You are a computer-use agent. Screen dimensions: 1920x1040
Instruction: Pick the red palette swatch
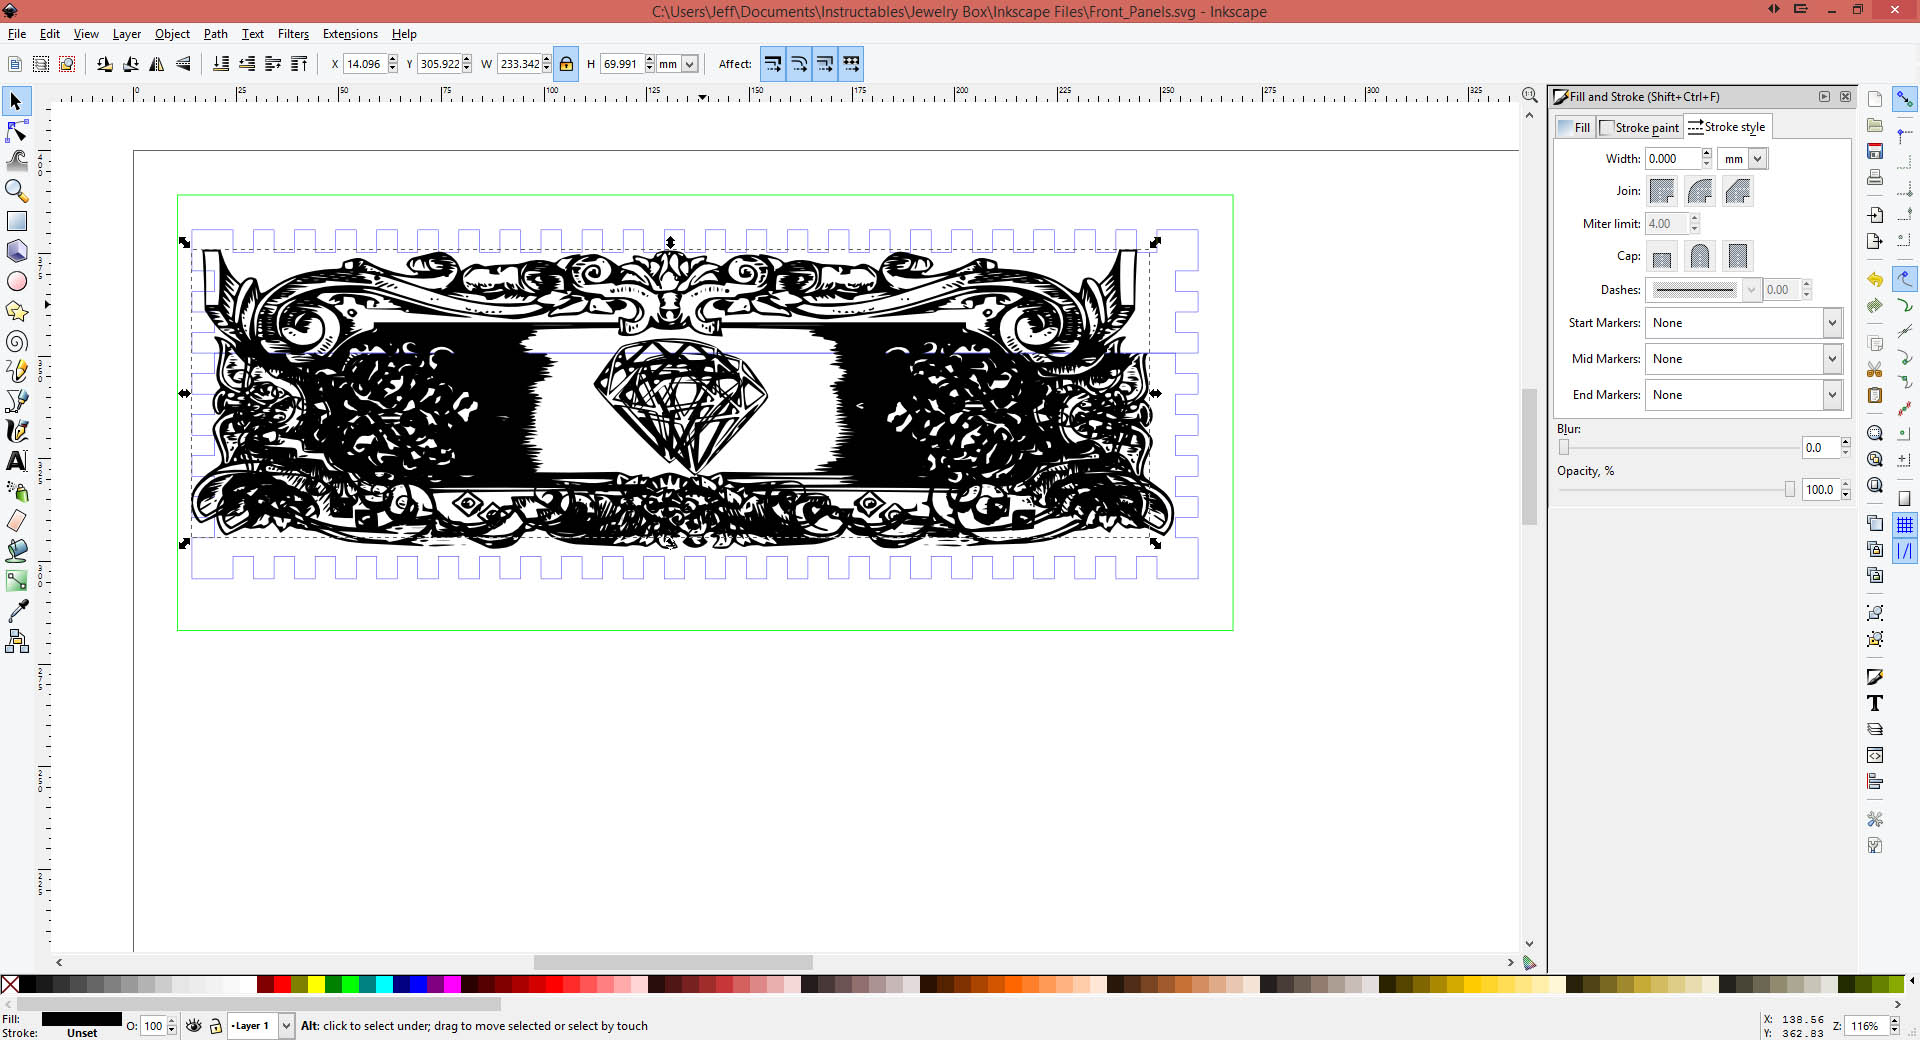coord(282,985)
